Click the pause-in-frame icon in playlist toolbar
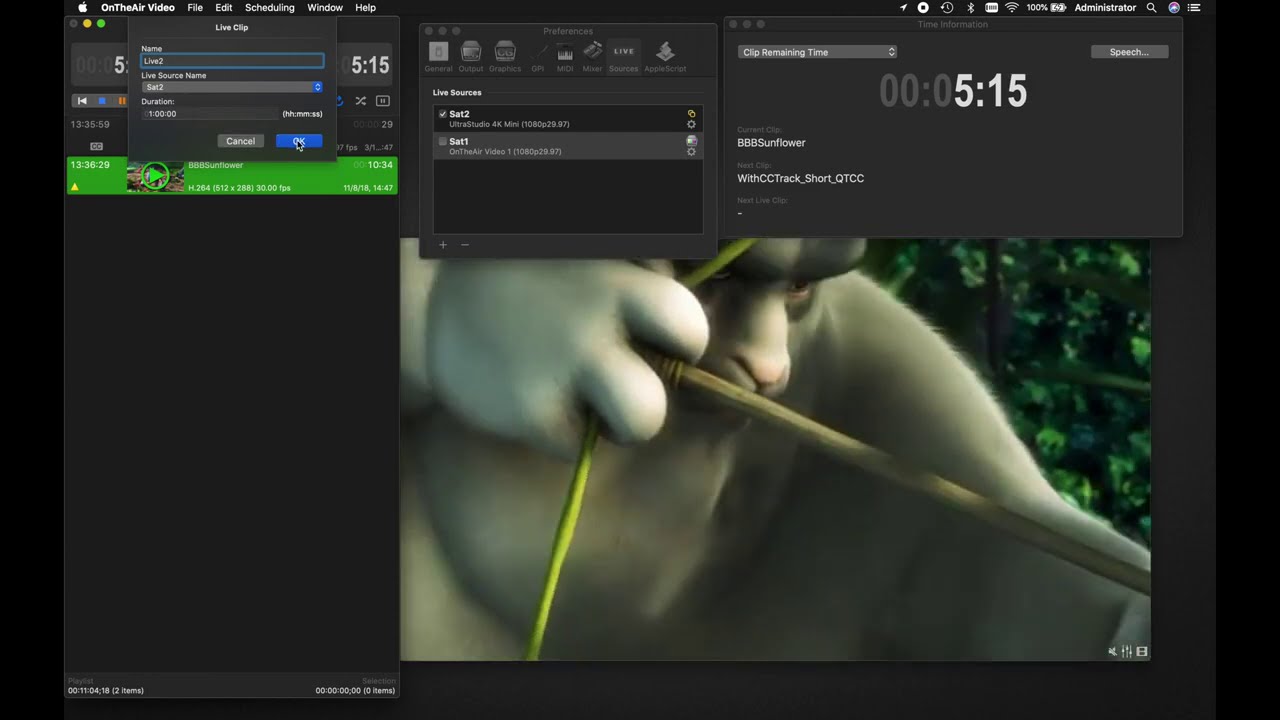This screenshot has width=1280, height=720. pyautogui.click(x=382, y=101)
